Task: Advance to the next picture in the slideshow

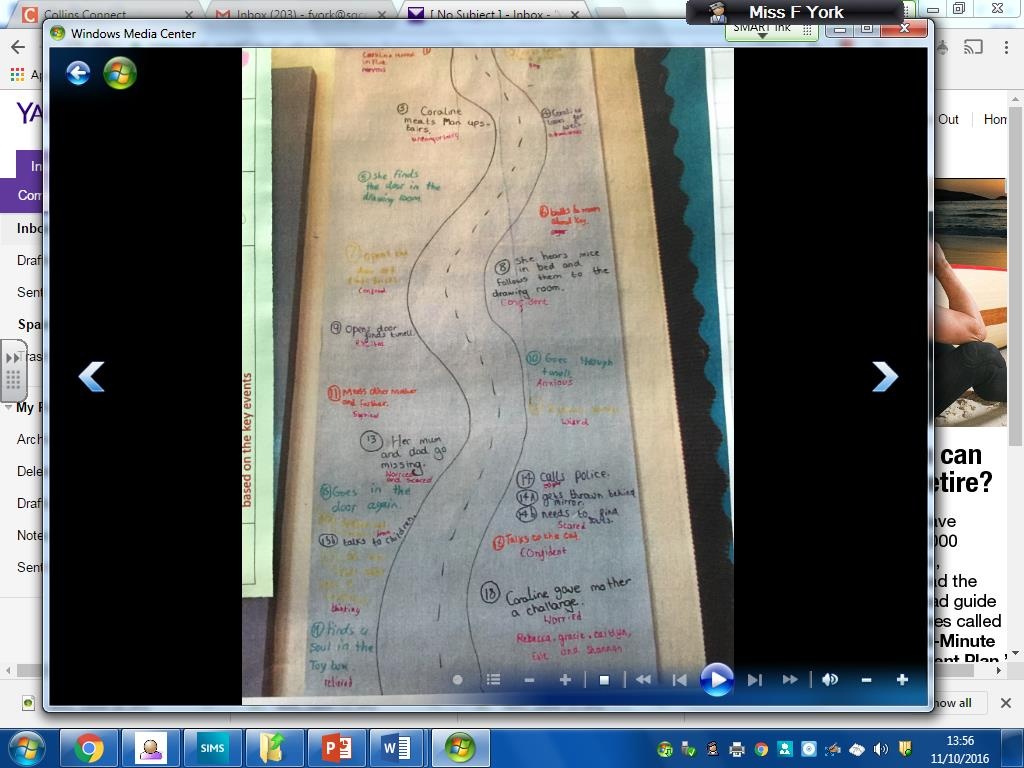Action: coord(885,377)
